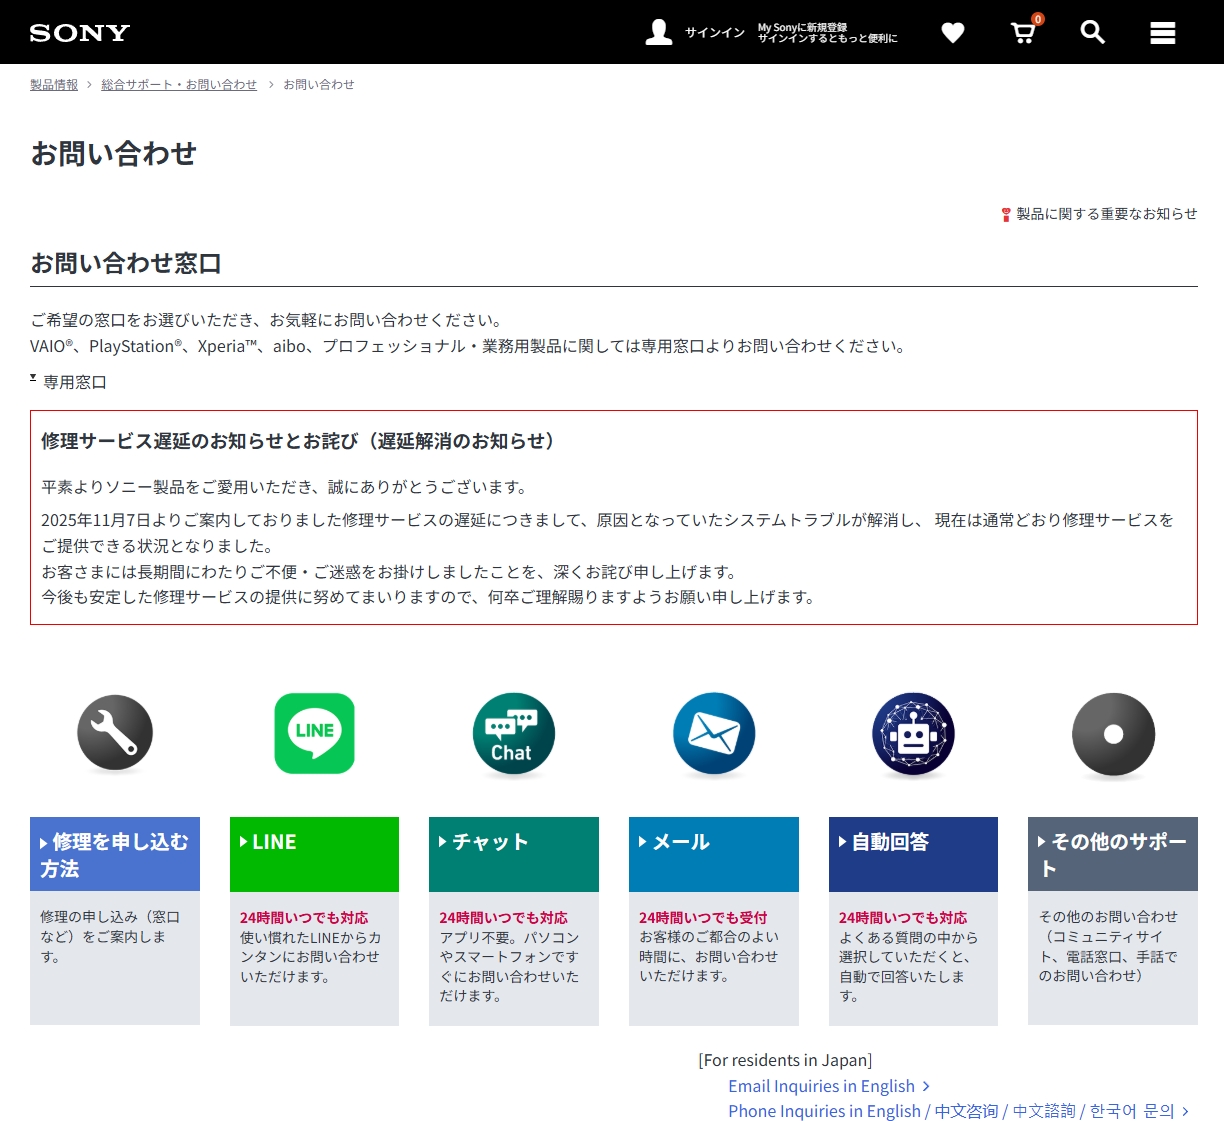Image resolution: width=1224 pixels, height=1121 pixels.
Task: Go to 製品情報 breadcrumb
Action: coord(54,85)
